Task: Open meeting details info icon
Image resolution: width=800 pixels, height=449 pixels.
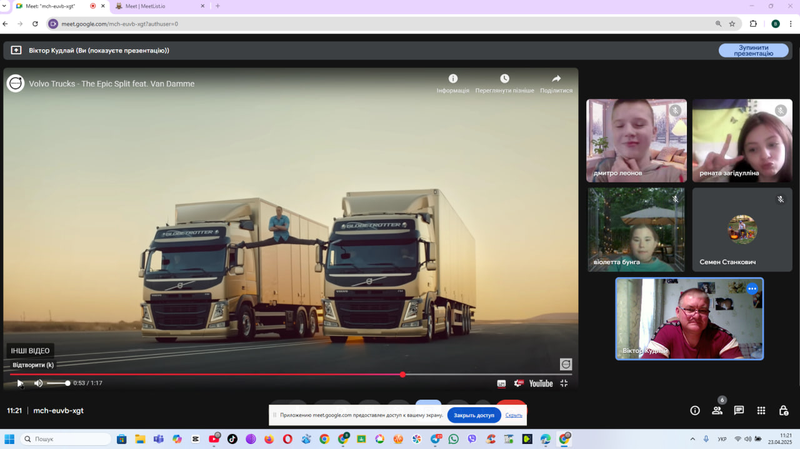Action: (x=695, y=411)
